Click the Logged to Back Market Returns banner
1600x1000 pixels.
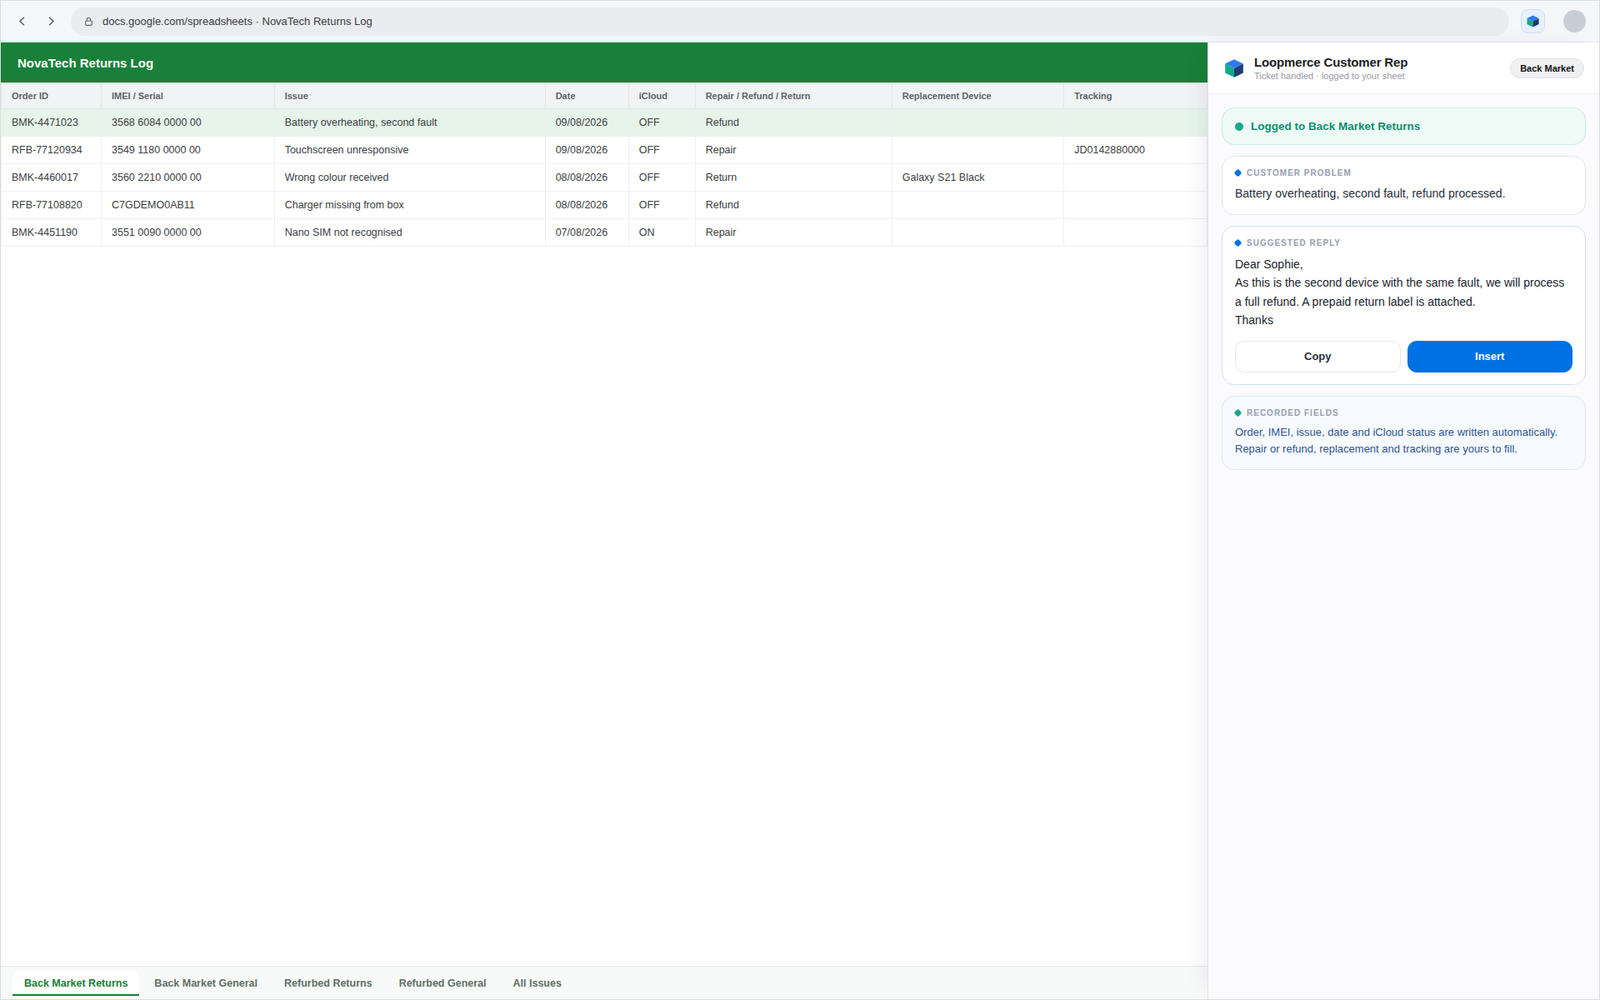(1403, 126)
